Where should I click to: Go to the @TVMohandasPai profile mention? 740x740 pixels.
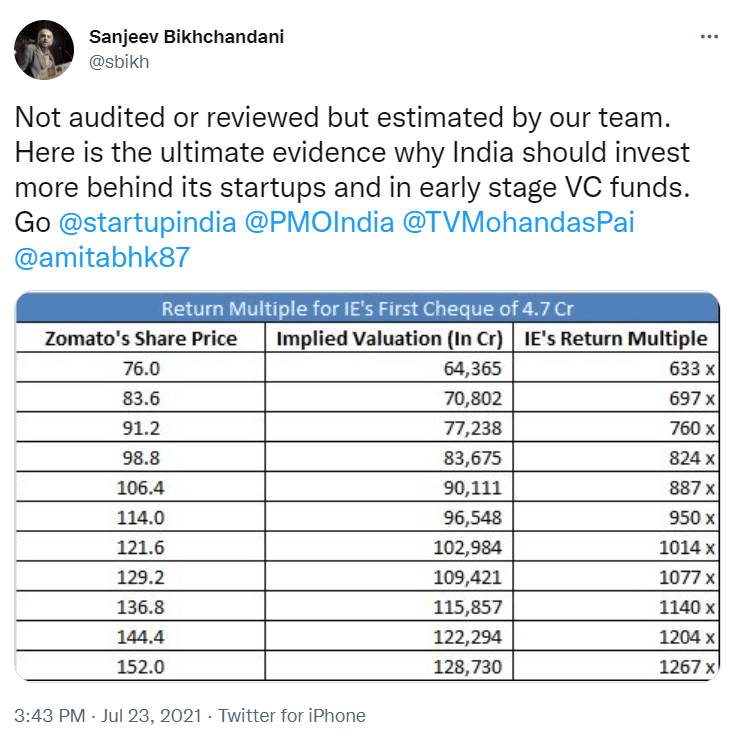point(518,221)
